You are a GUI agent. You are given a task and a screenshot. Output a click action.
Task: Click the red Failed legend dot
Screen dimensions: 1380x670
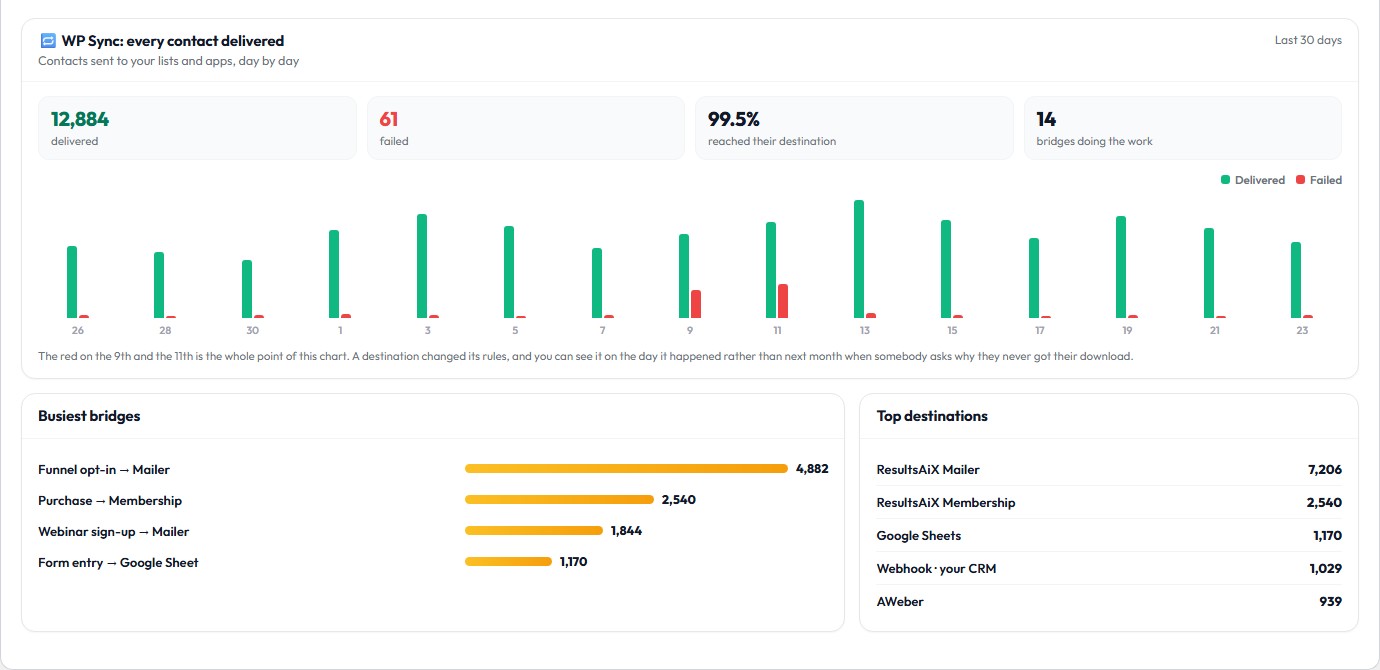[x=1300, y=180]
